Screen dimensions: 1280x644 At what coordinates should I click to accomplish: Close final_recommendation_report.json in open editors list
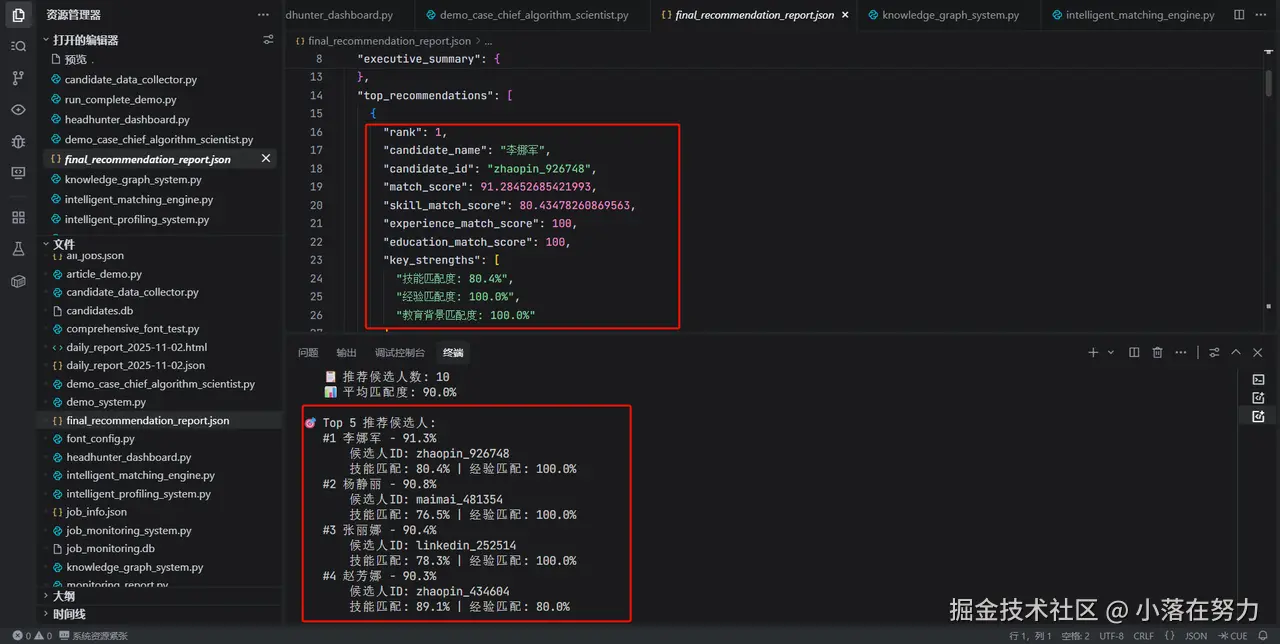(266, 159)
